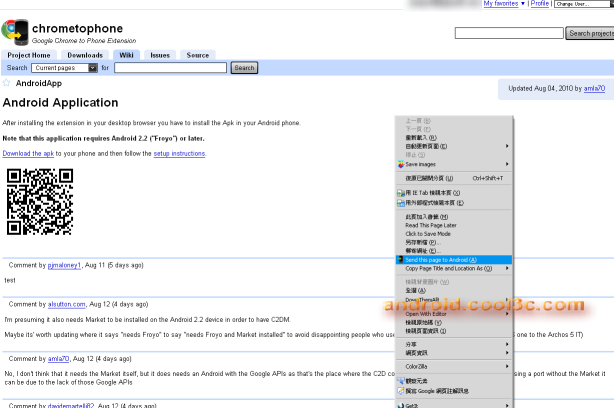Click the QR code image
The height and width of the screenshot is (408, 614).
pyautogui.click(x=40, y=202)
